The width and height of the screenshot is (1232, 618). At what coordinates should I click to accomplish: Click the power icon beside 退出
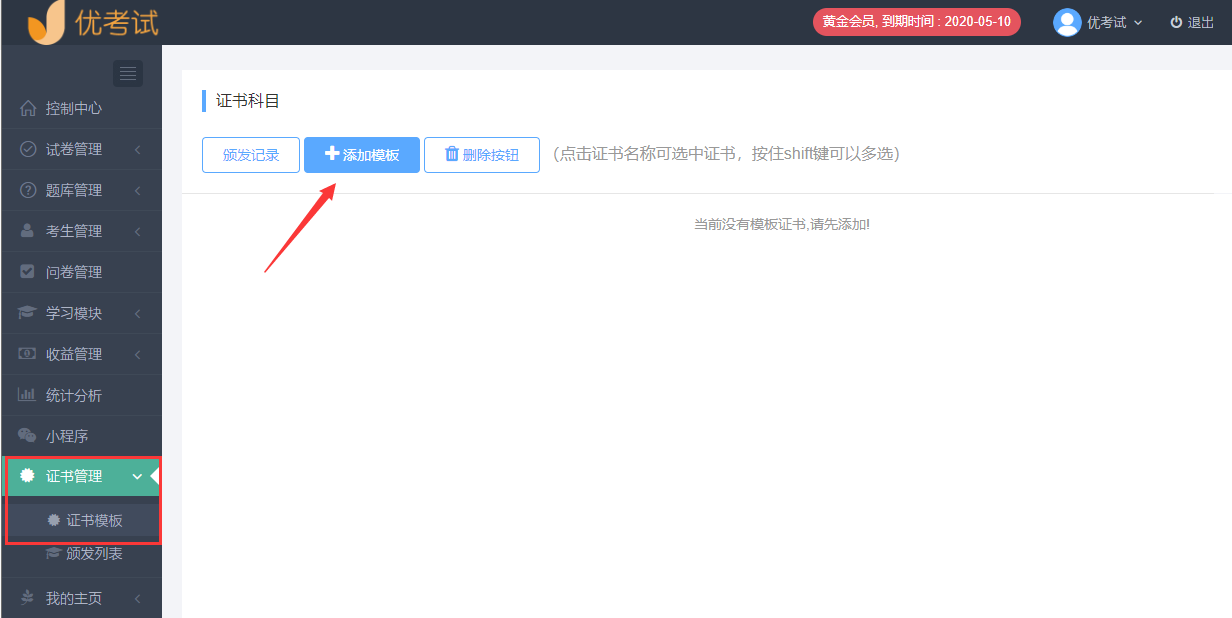(x=1176, y=22)
